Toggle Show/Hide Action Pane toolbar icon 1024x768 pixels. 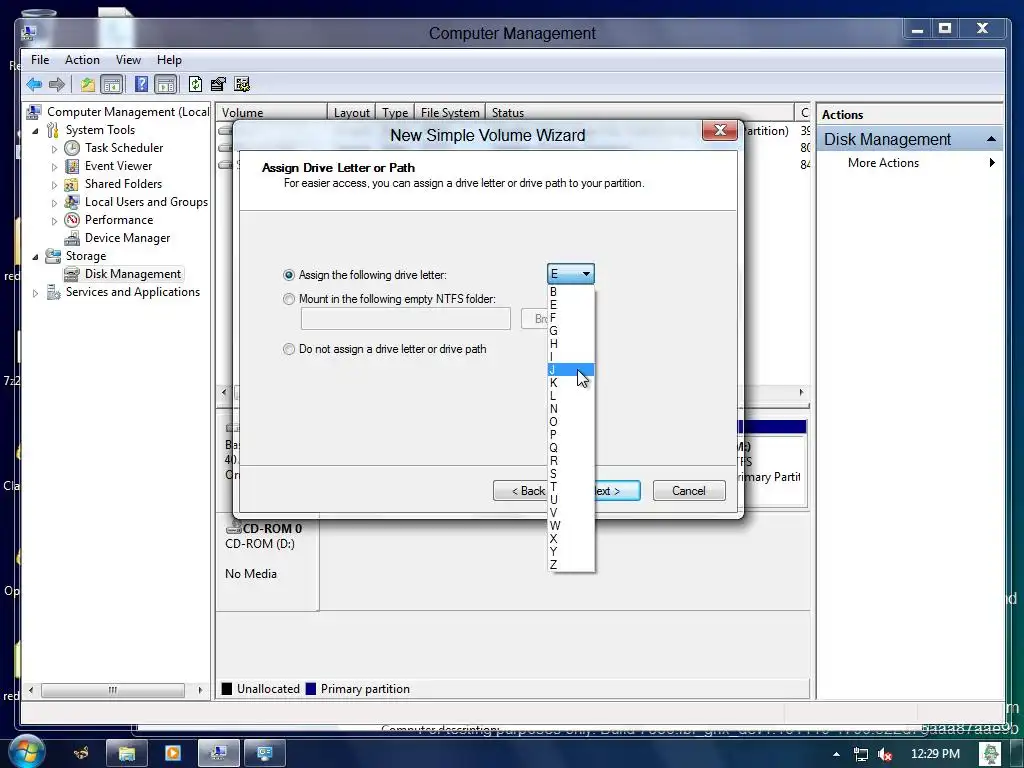166,84
